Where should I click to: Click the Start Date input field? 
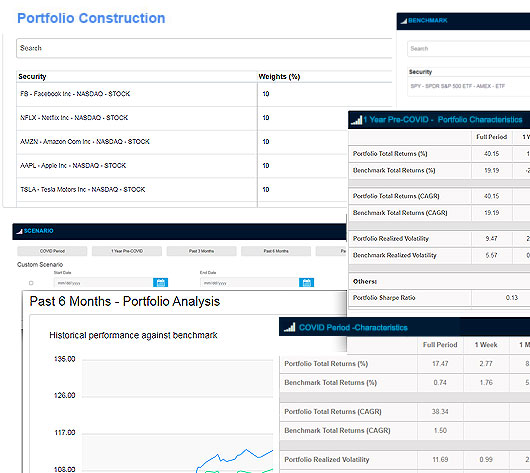pyautogui.click(x=103, y=282)
